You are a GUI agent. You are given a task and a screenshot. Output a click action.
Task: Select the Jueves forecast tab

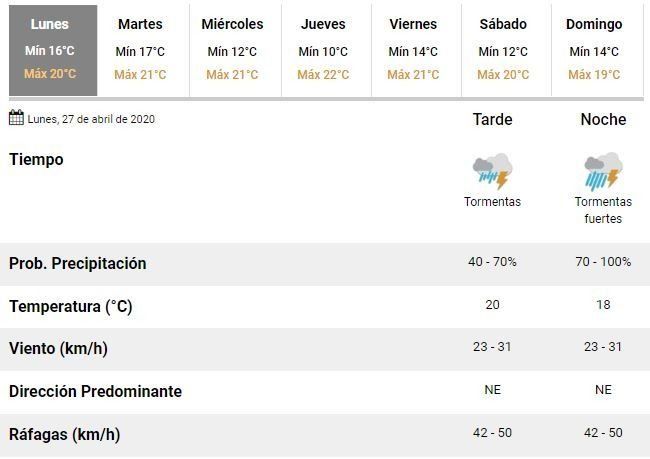[x=323, y=50]
